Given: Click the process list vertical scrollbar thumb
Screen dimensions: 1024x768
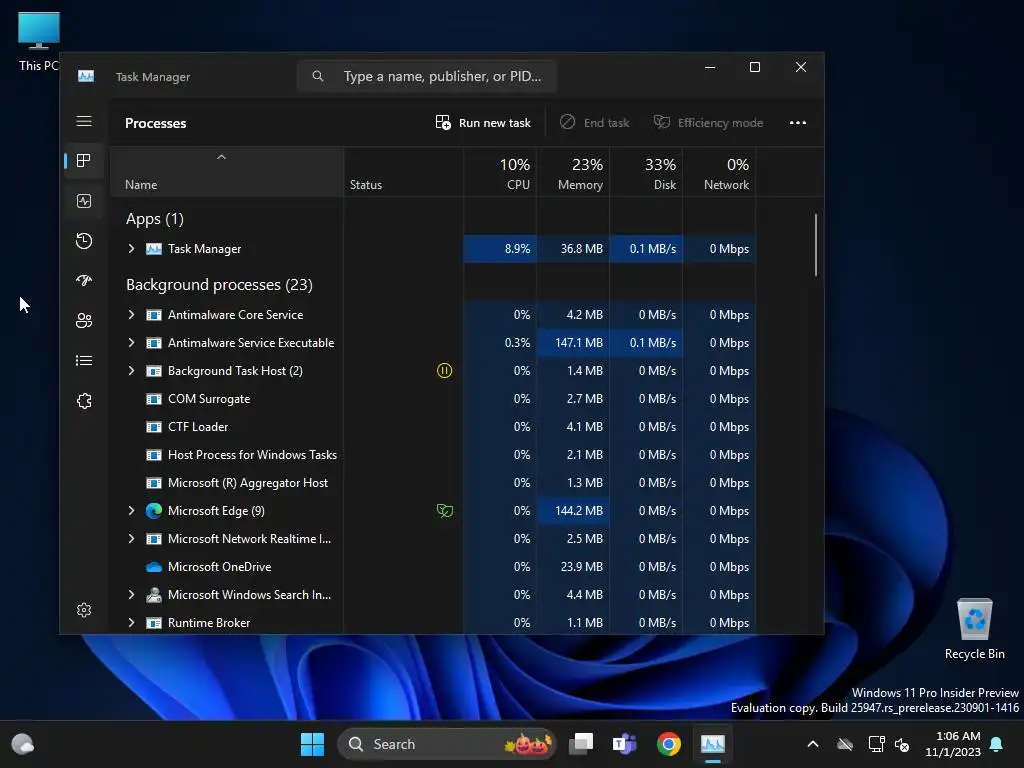Looking at the screenshot, I should pyautogui.click(x=816, y=245).
